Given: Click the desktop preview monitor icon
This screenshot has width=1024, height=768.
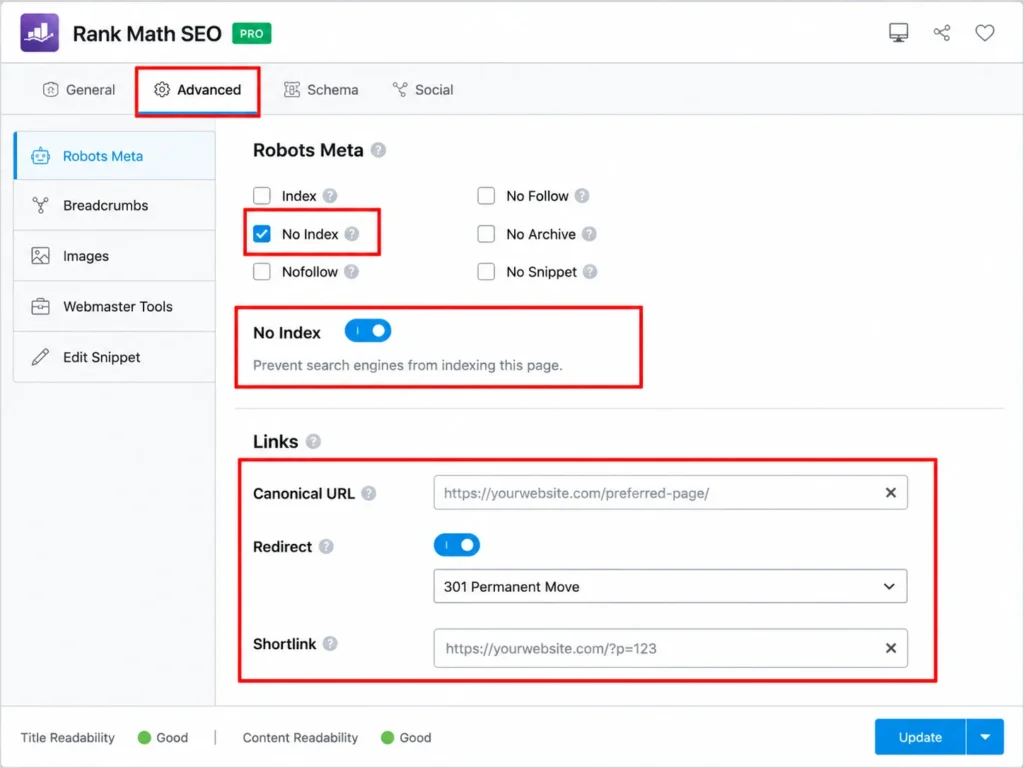Looking at the screenshot, I should (898, 33).
